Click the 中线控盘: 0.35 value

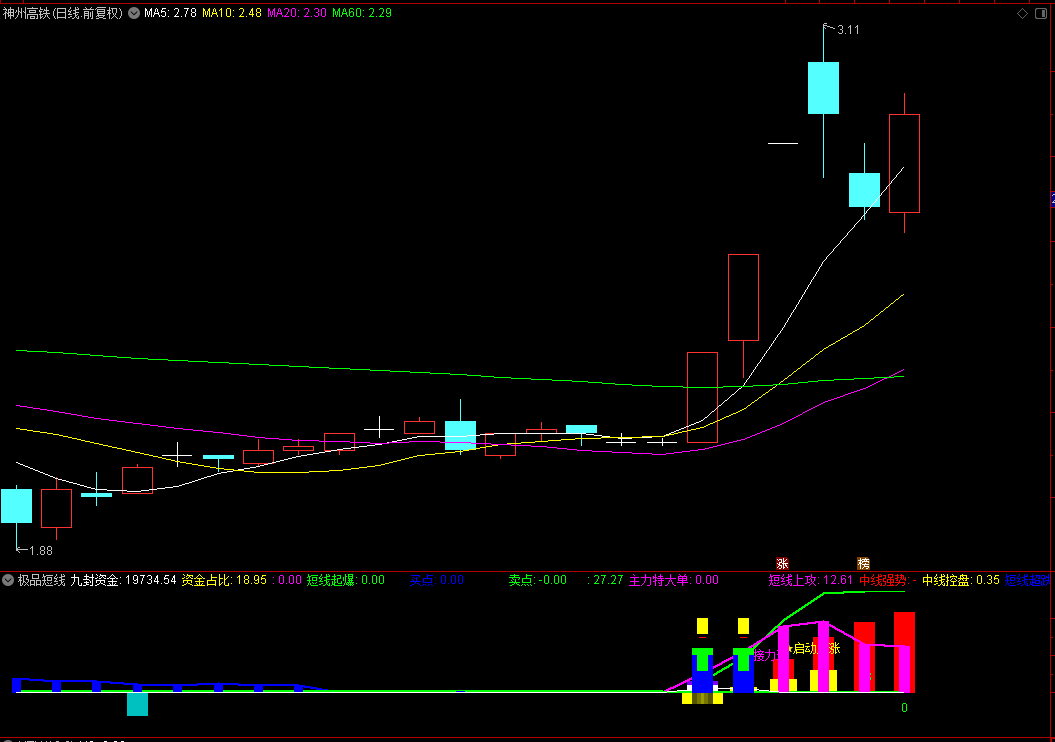coord(961,580)
